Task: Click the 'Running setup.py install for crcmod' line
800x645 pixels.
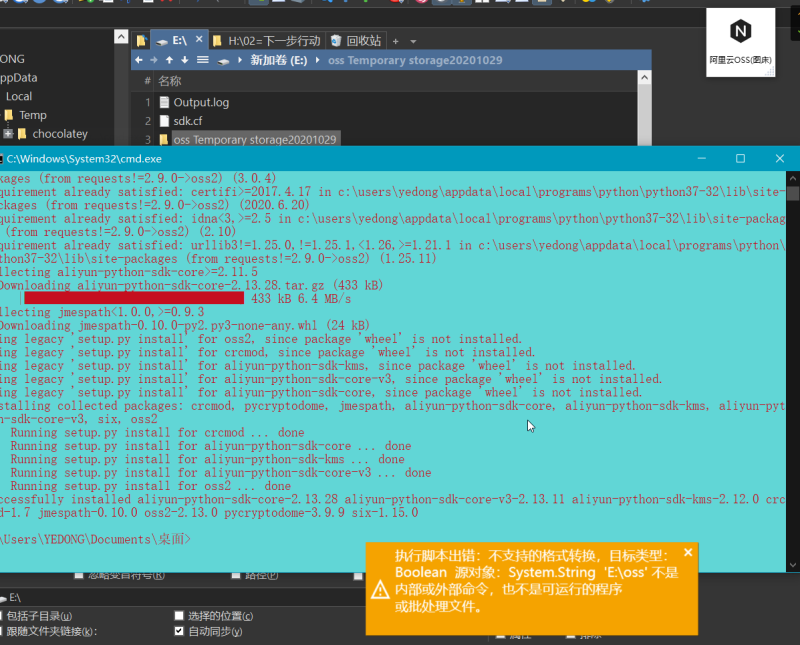Action: (158, 433)
